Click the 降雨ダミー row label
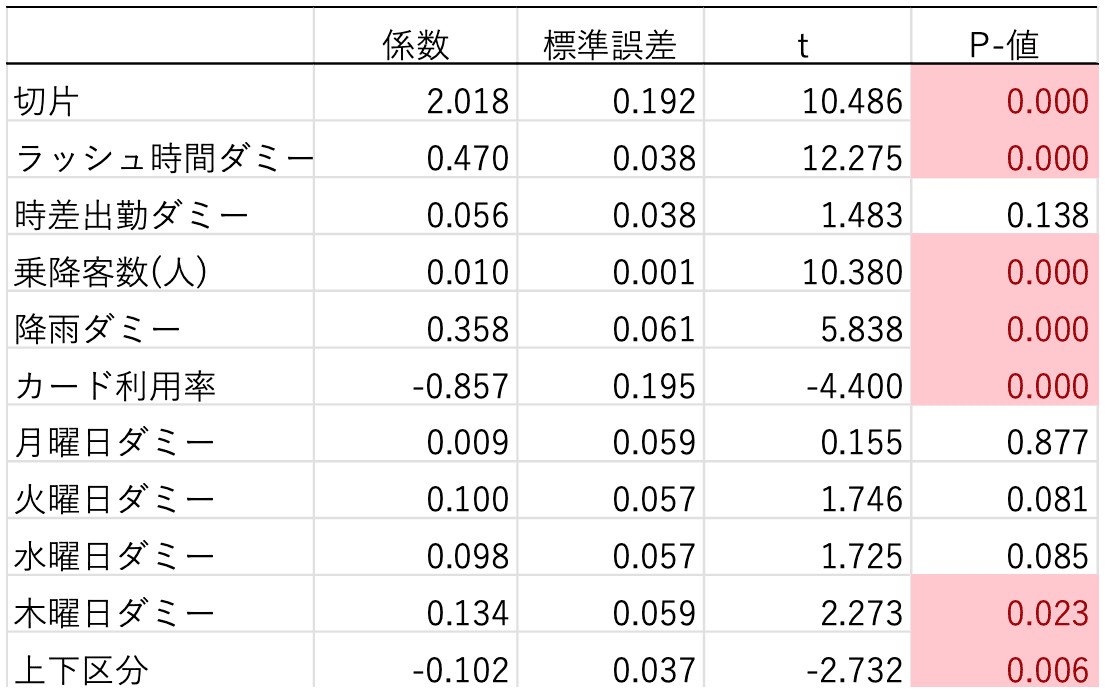 click(x=88, y=329)
